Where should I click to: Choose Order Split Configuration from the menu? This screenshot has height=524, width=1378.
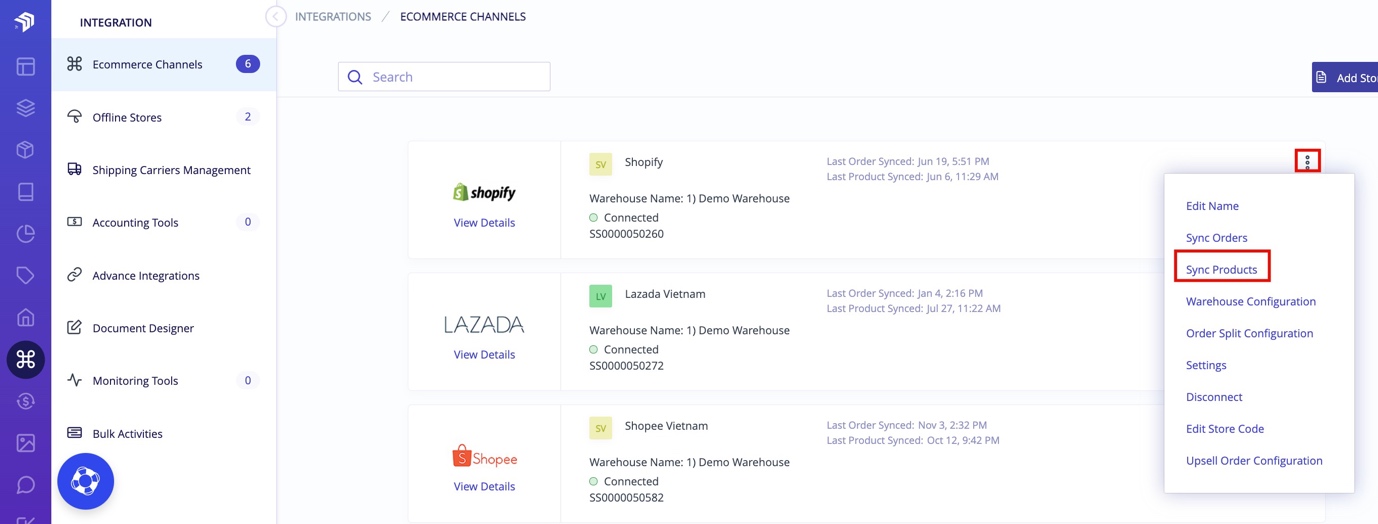pyautogui.click(x=1249, y=334)
